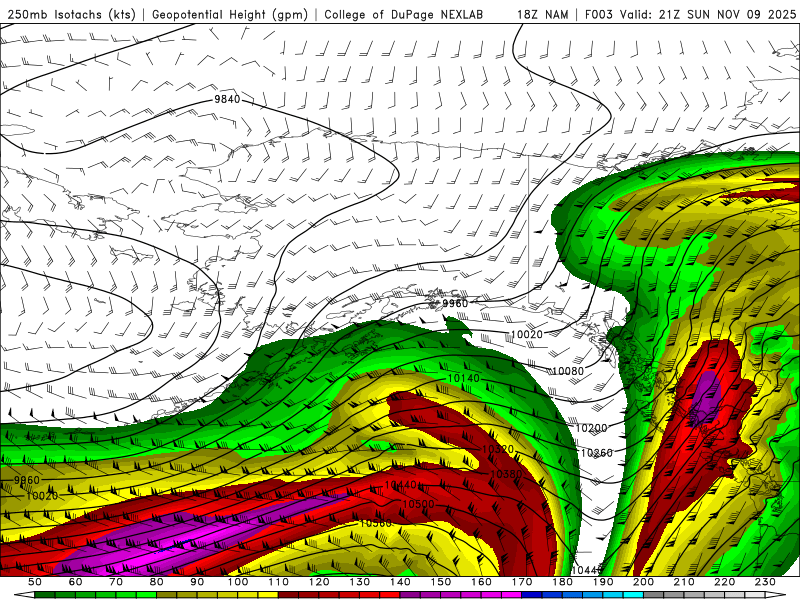800x600 pixels.
Task: Click the 140 kts color scale label
Action: (400, 582)
